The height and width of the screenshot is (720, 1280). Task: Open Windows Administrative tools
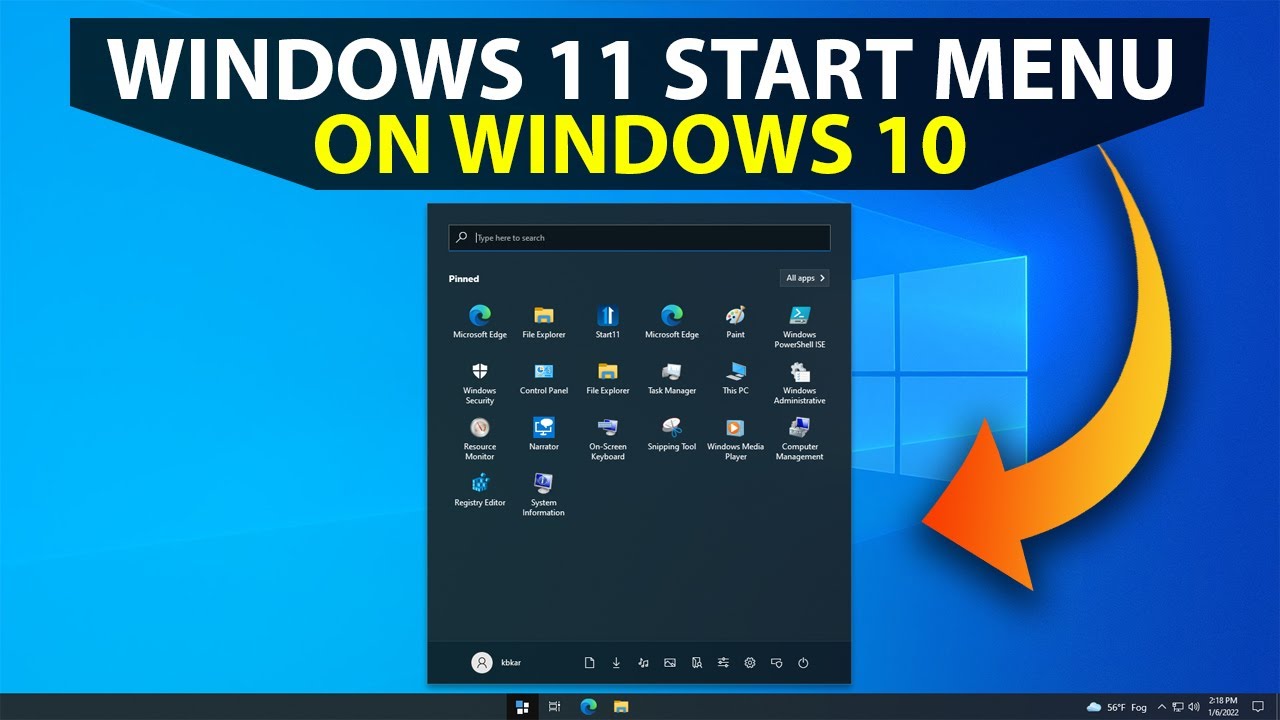[799, 383]
